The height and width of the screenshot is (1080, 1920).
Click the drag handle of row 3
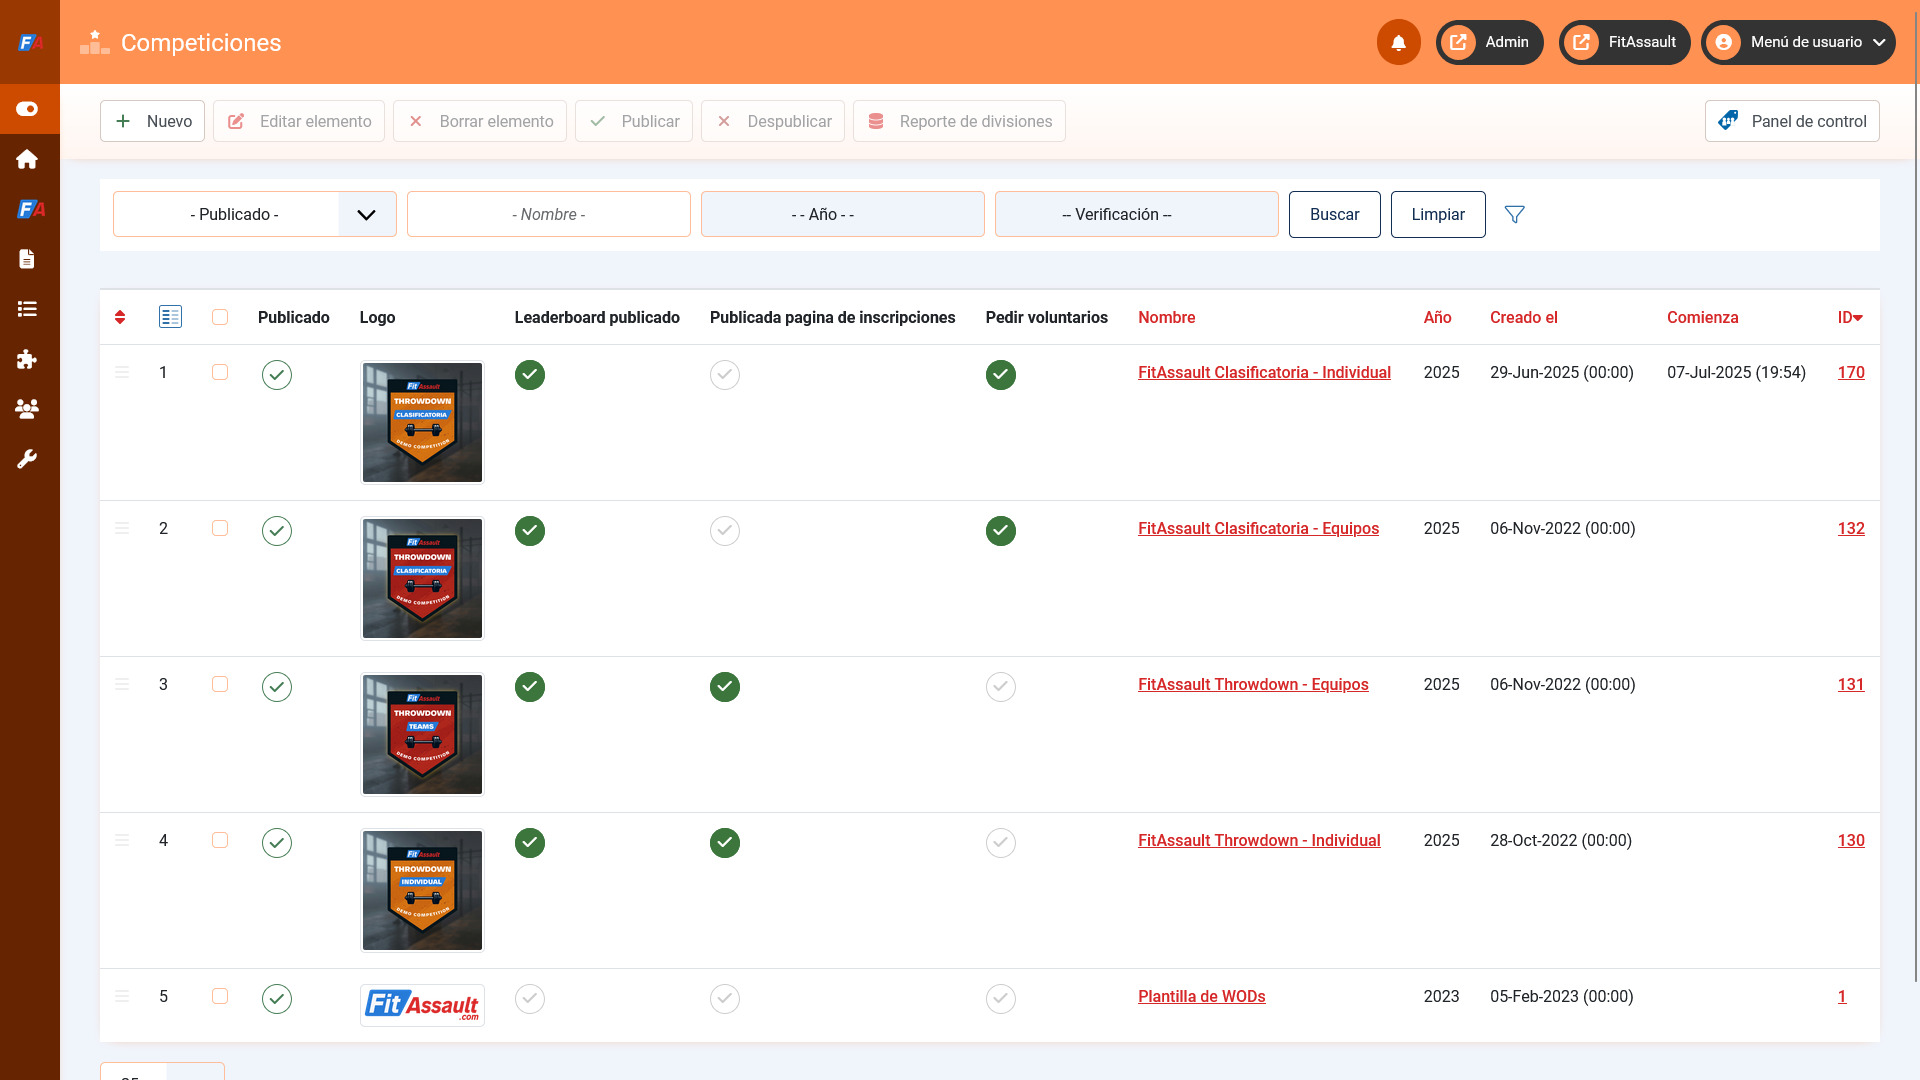coord(122,684)
